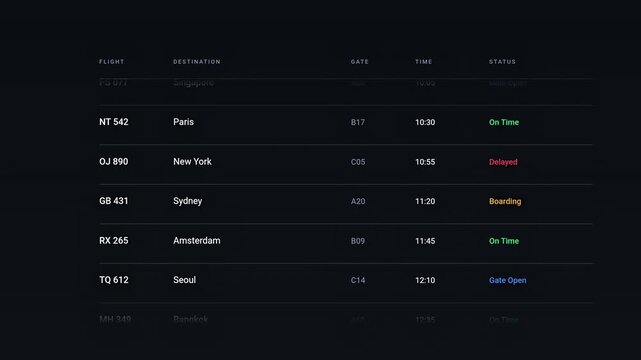Click the GATE column header
The width and height of the screenshot is (641, 360).
coord(360,62)
